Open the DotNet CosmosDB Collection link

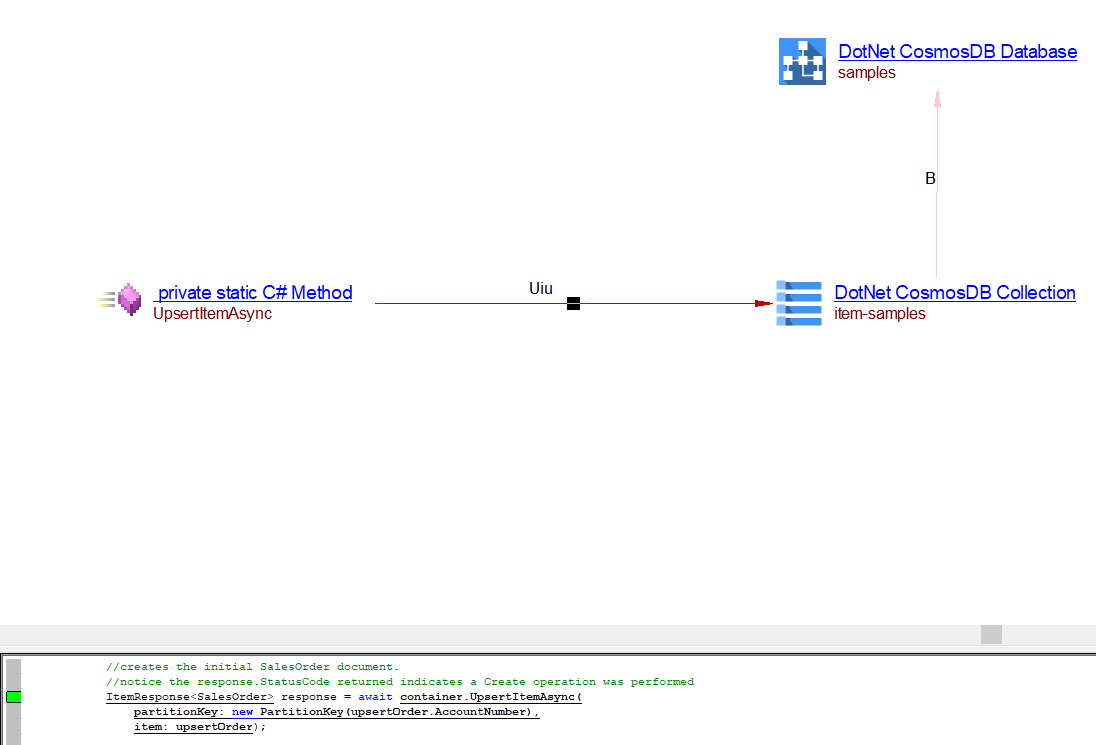point(954,293)
